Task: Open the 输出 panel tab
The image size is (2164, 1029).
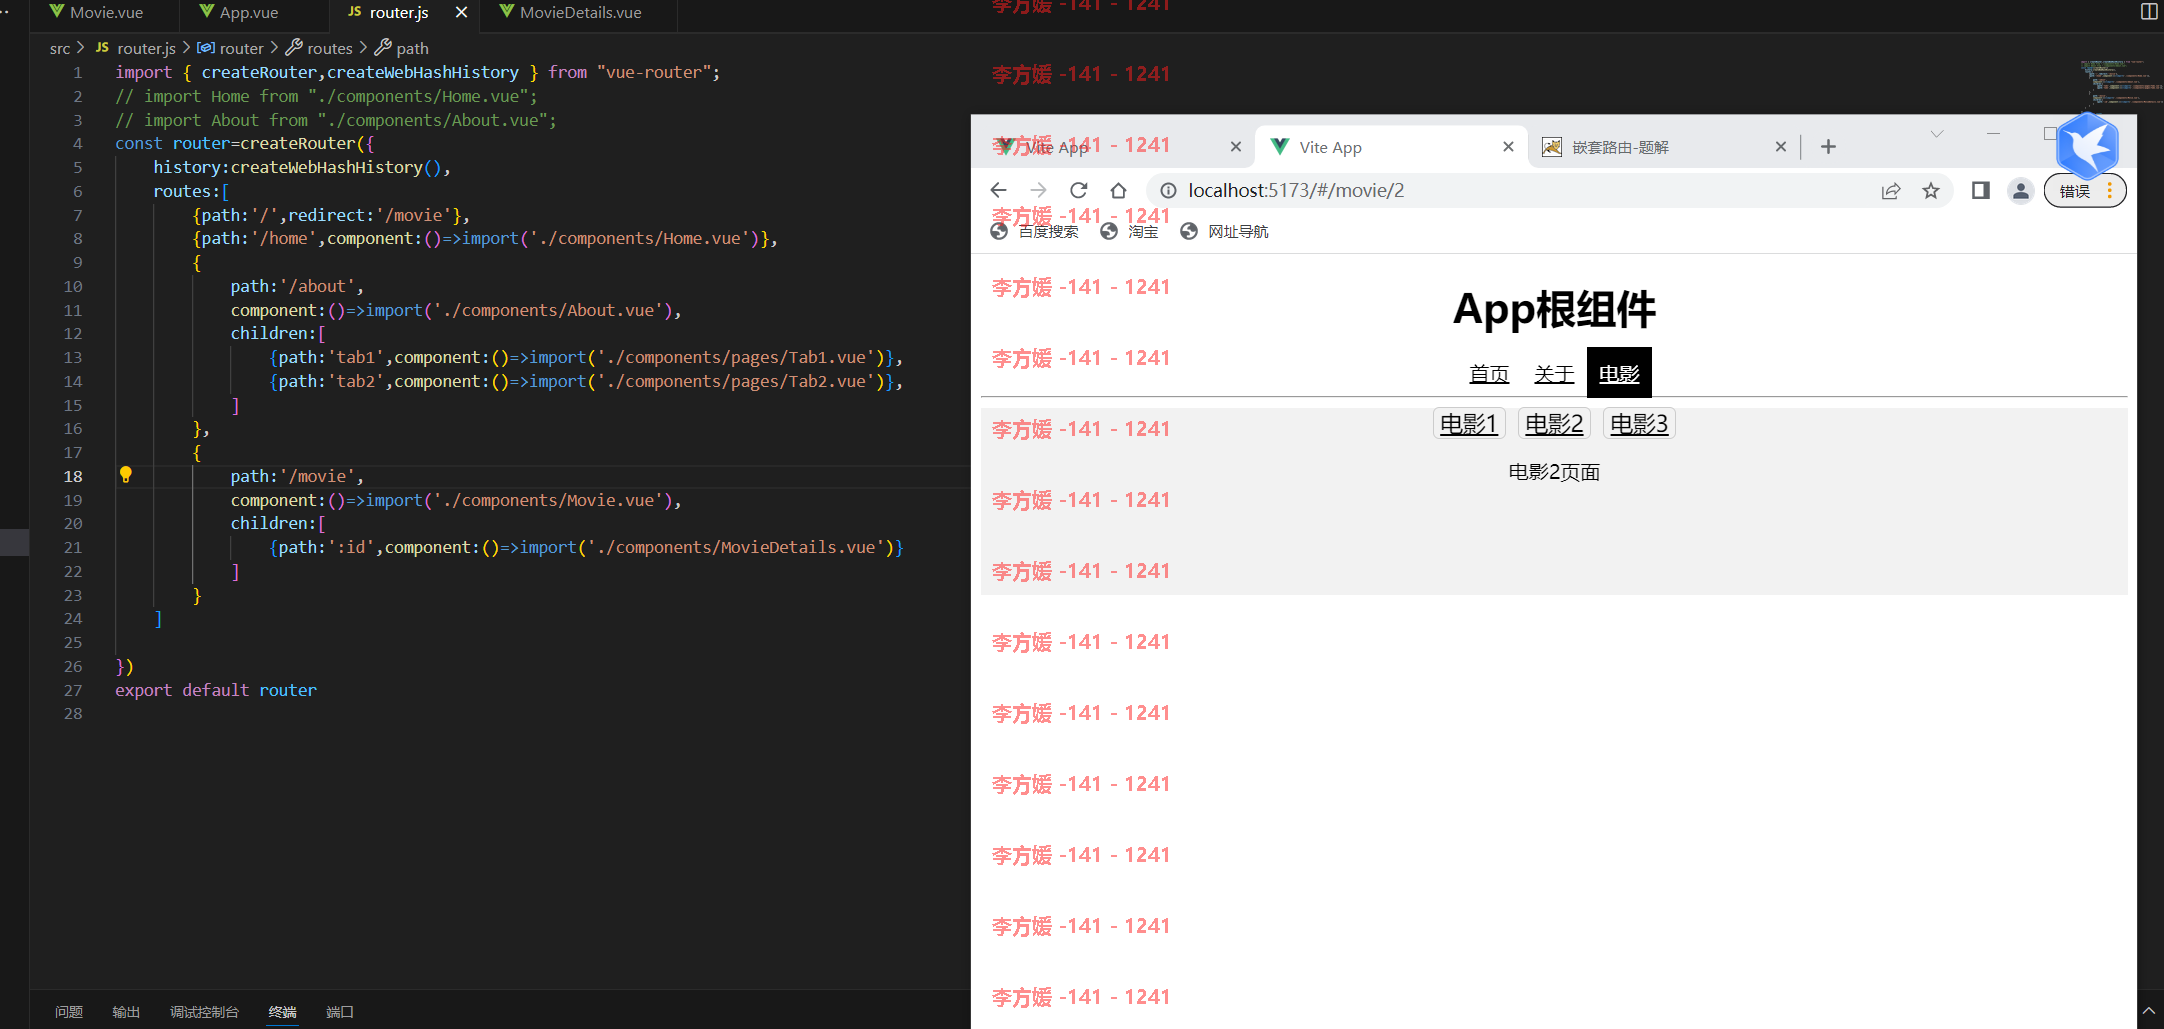Action: pos(126,1012)
